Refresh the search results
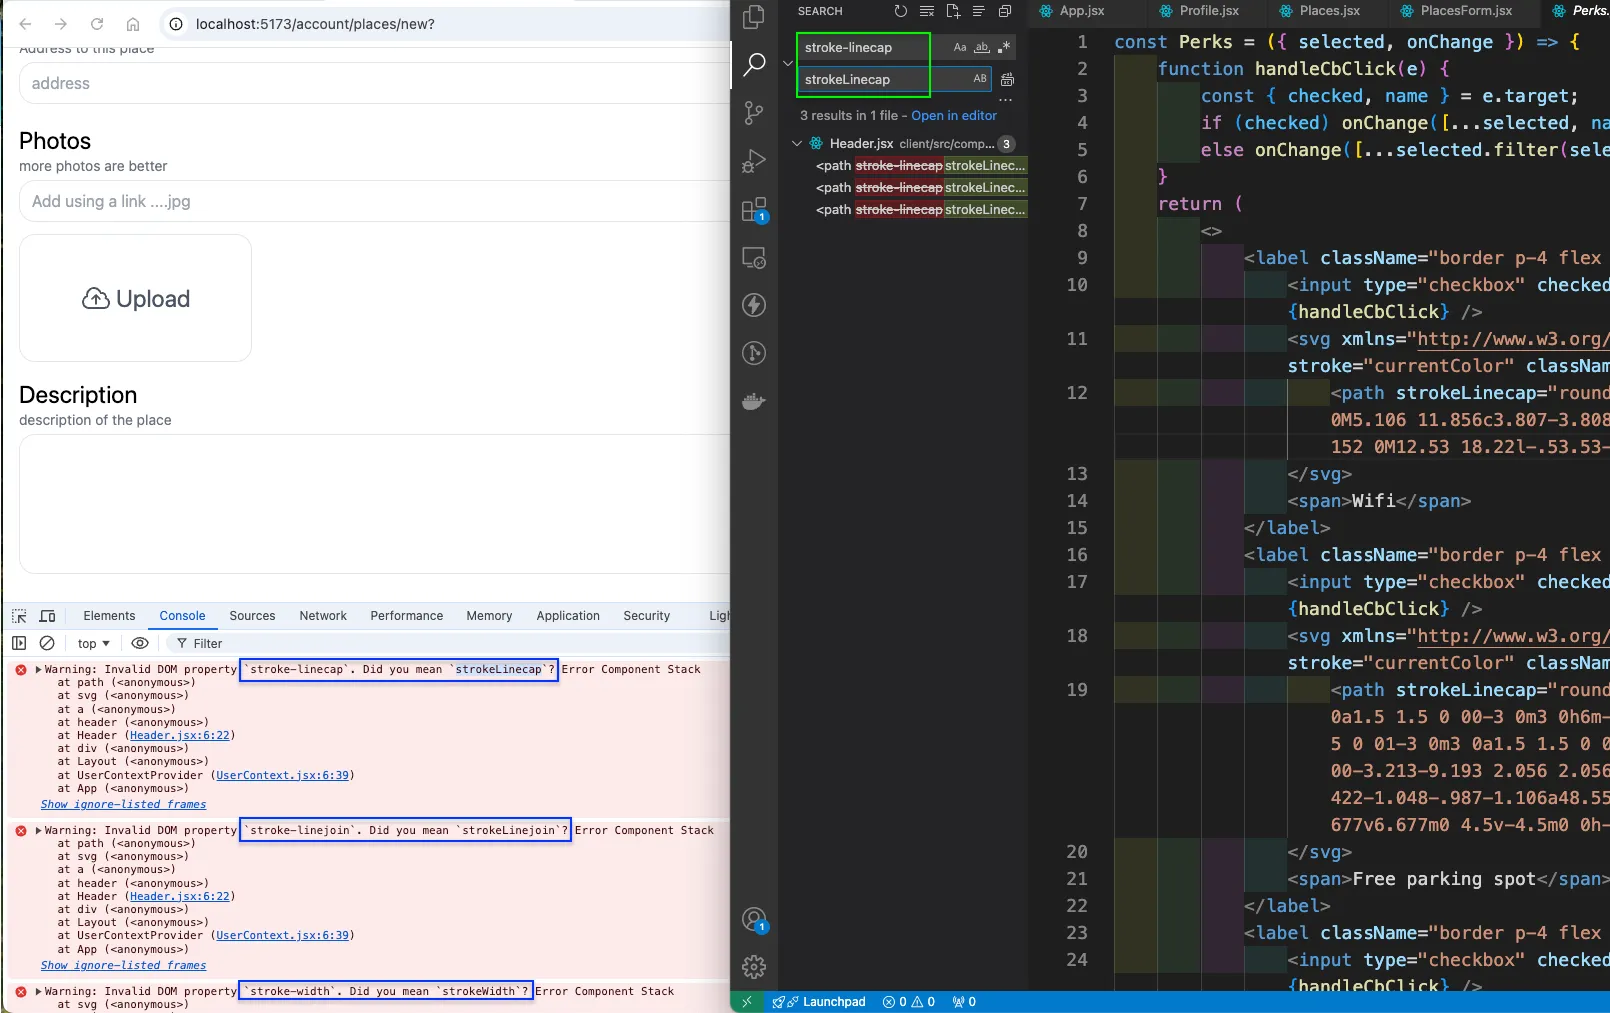This screenshot has height=1013, width=1610. tap(900, 11)
